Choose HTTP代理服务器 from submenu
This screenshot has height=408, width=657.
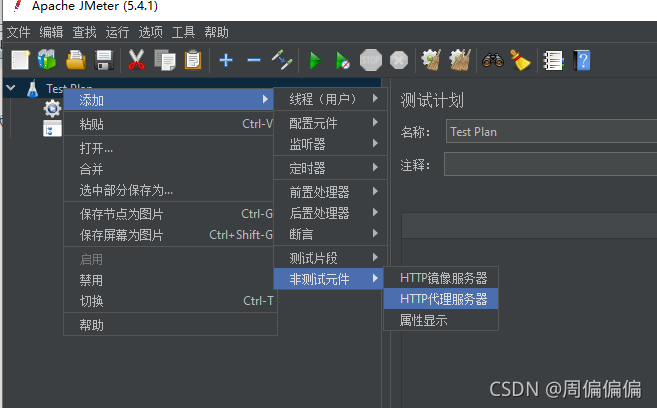(x=441, y=299)
